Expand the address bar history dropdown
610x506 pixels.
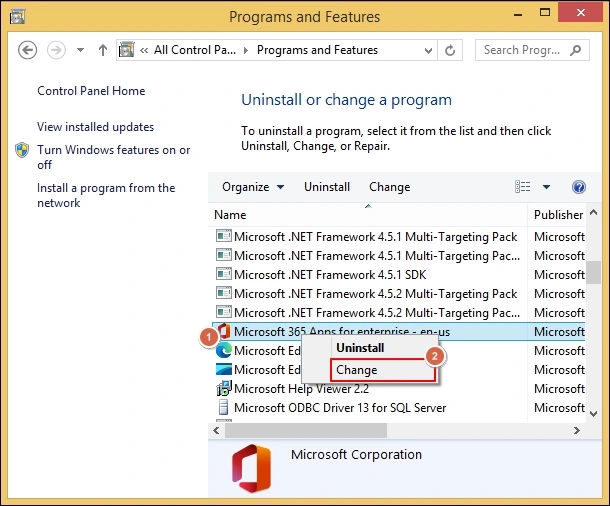[428, 50]
